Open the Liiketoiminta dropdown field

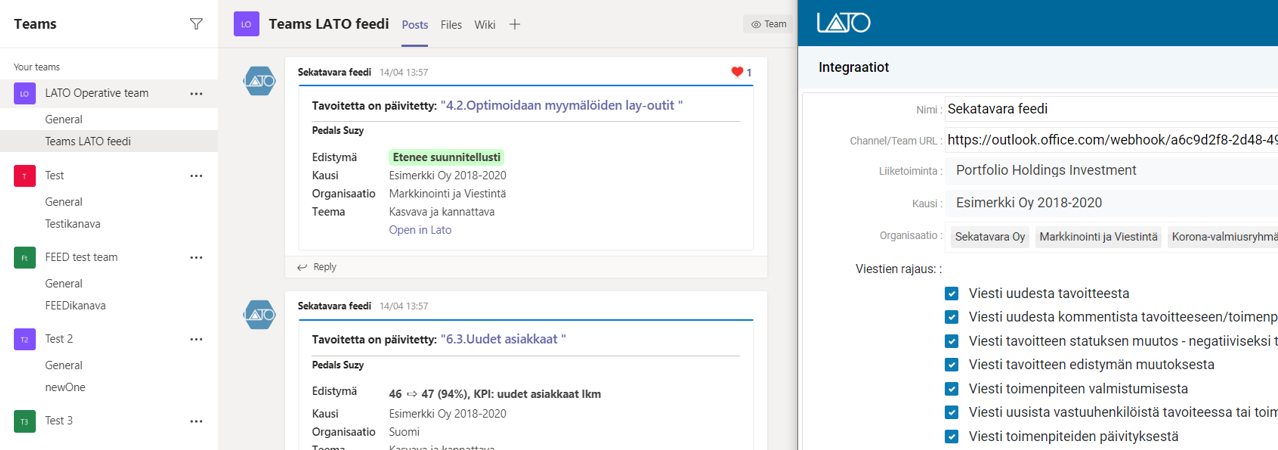click(1110, 171)
